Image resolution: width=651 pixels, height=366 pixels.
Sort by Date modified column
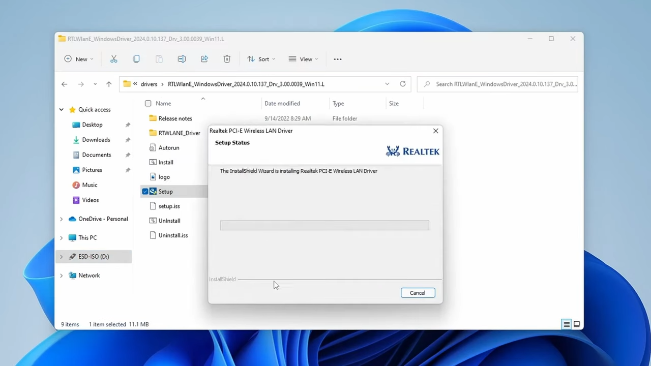282,103
